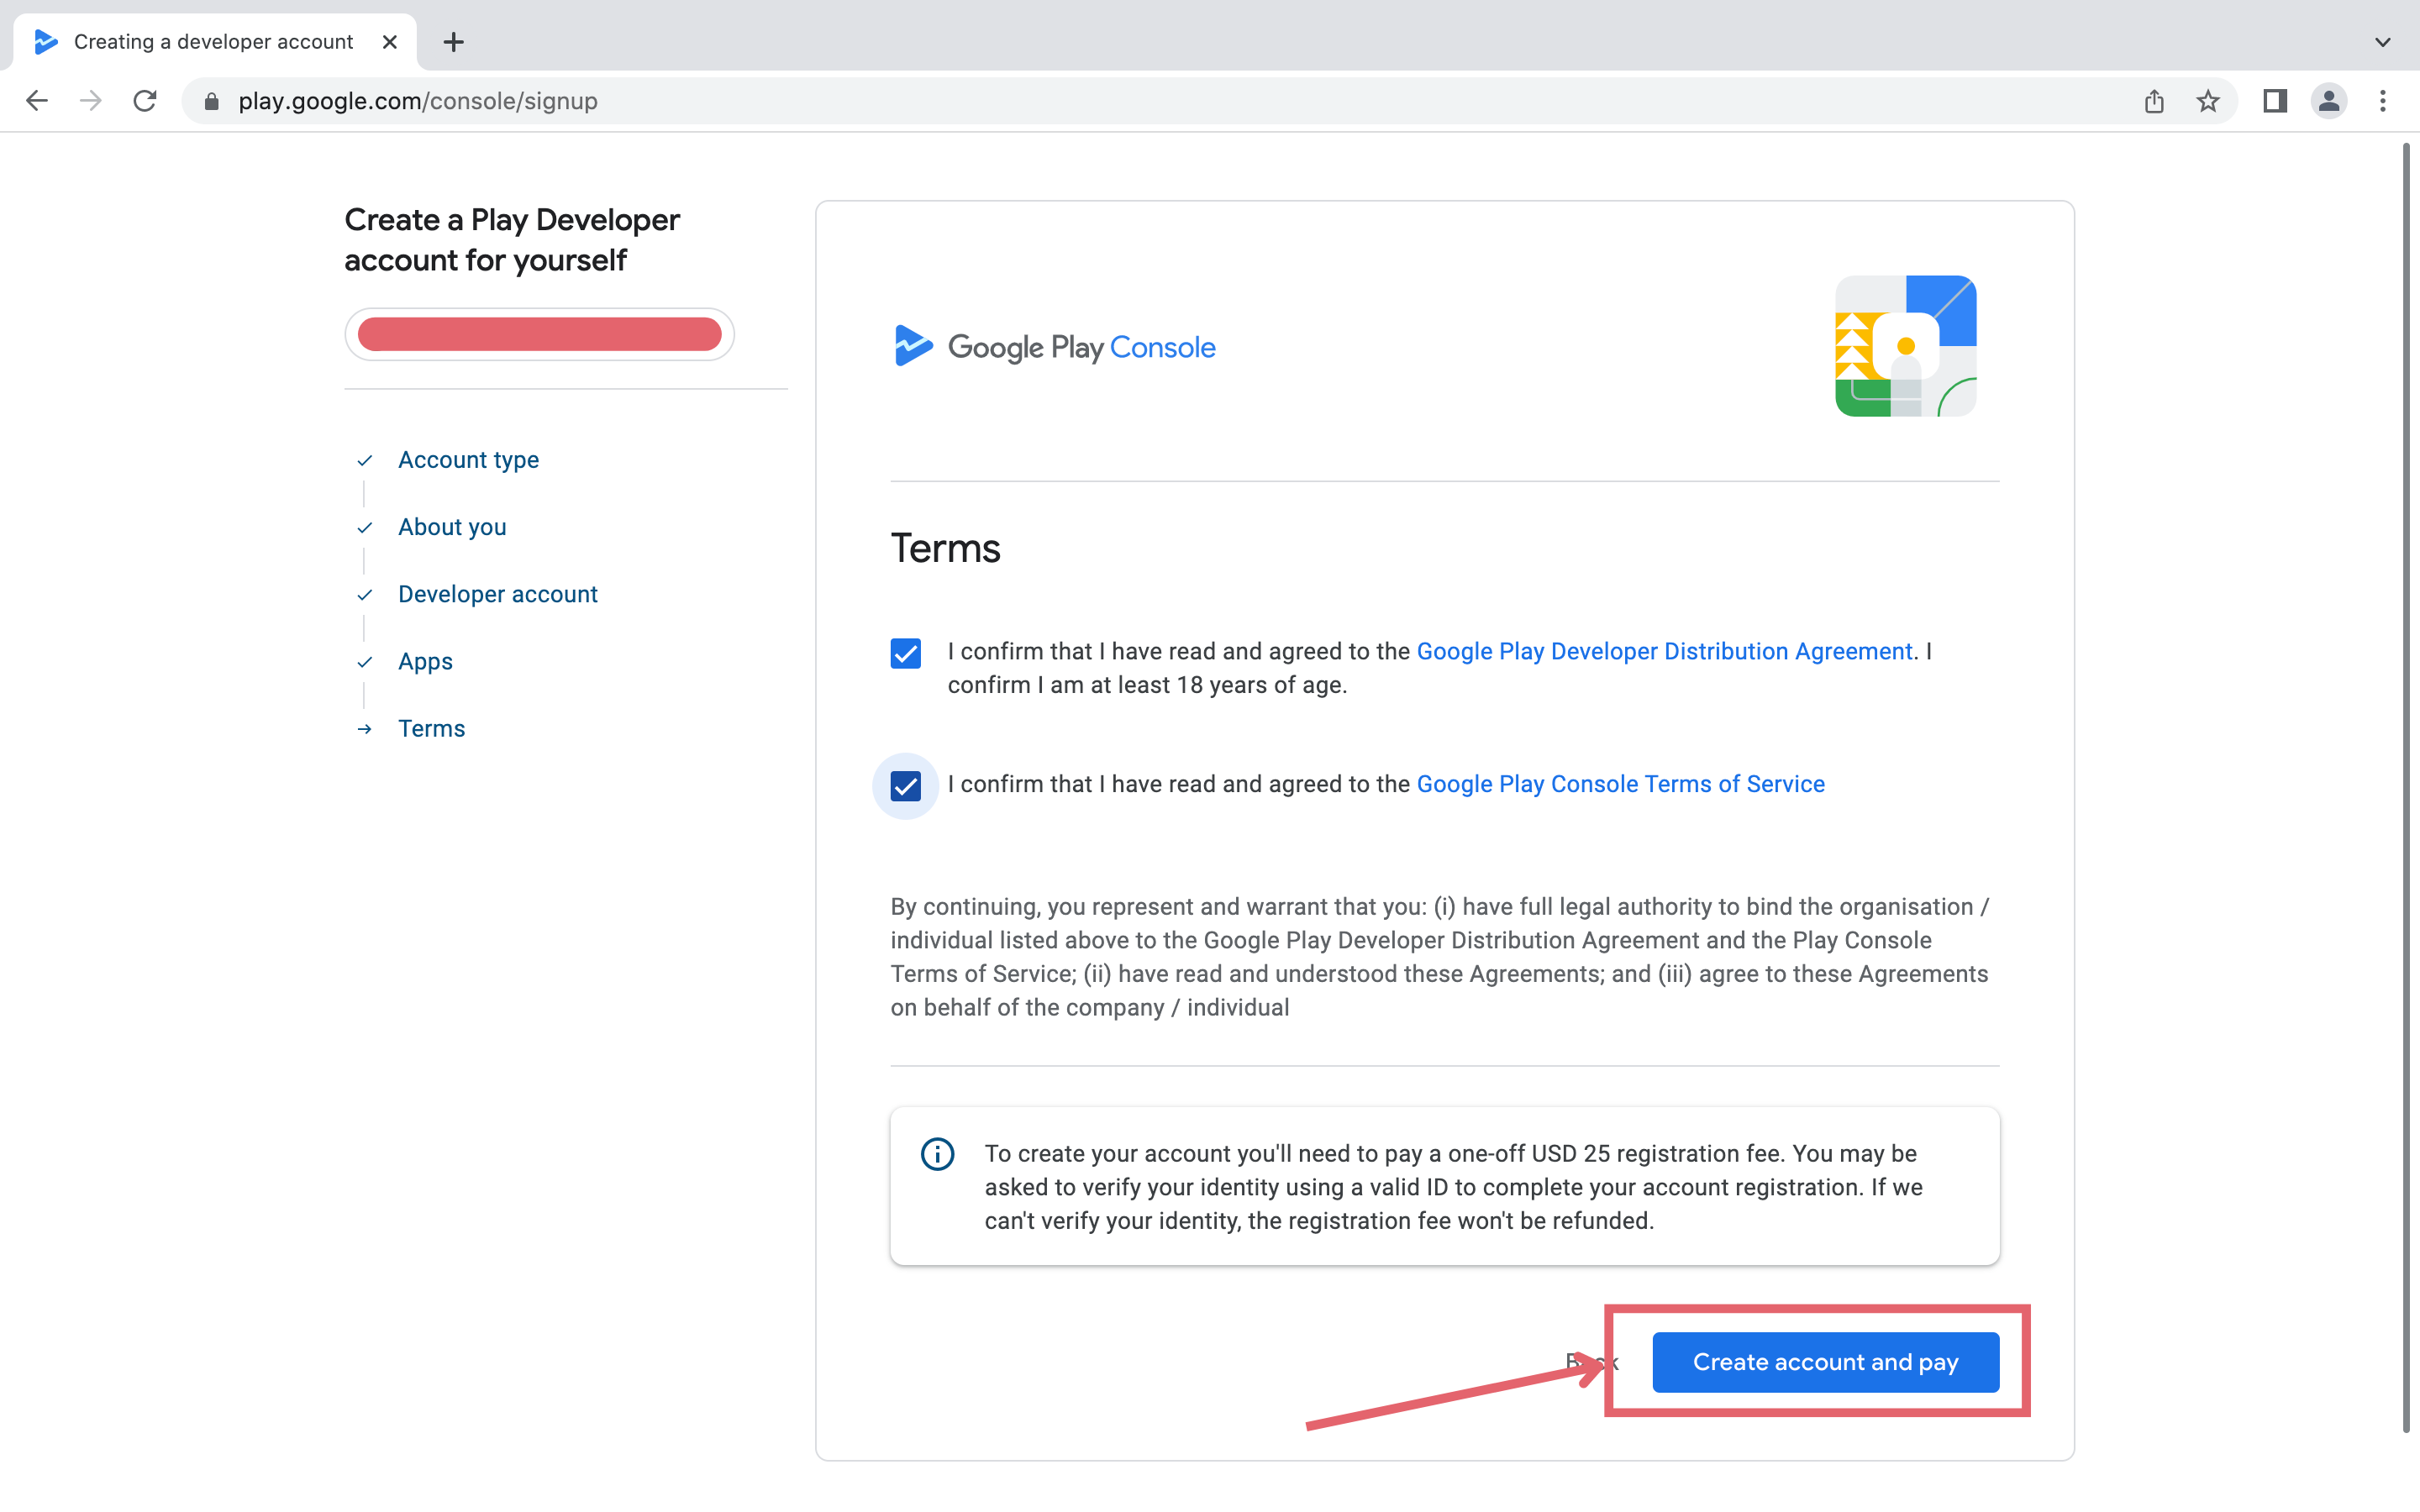The height and width of the screenshot is (1512, 2420).
Task: Click the Terms heading text
Action: point(945,548)
